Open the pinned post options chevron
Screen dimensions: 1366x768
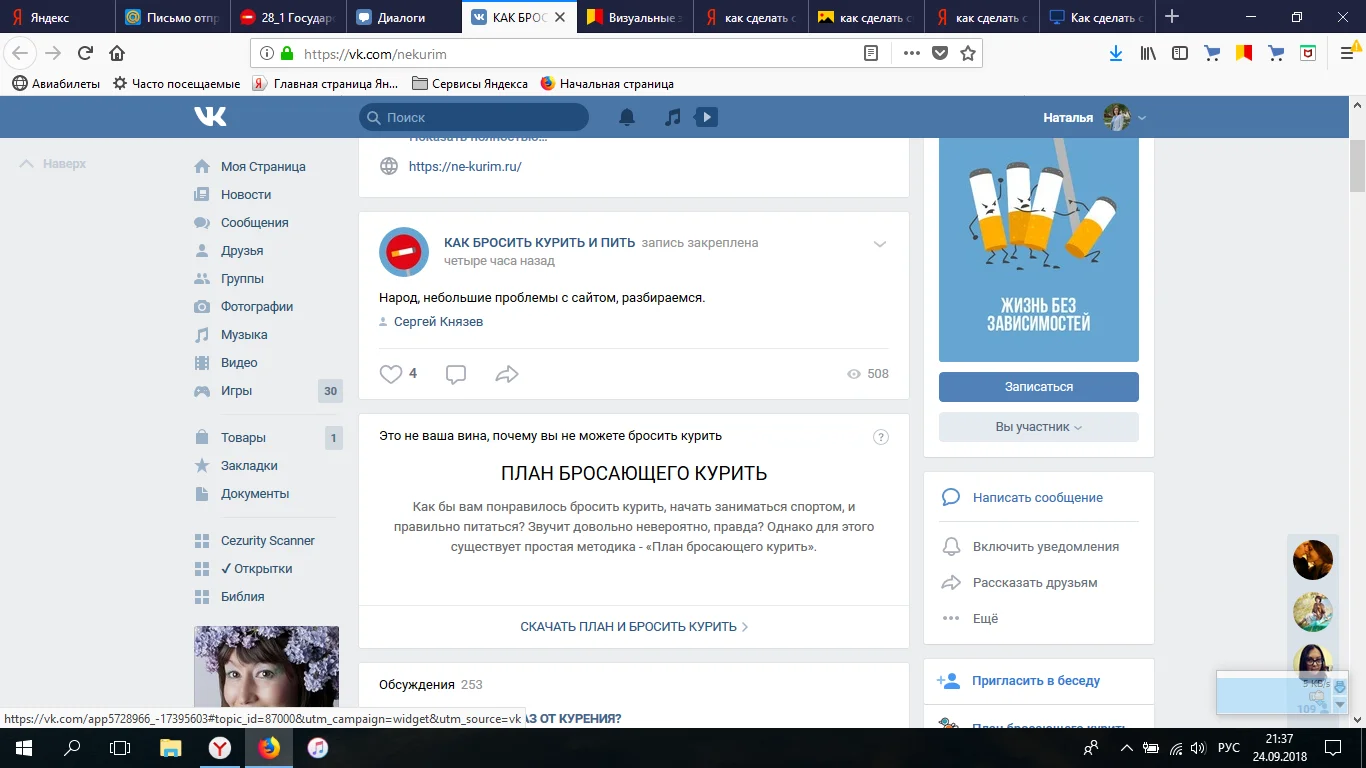click(880, 244)
